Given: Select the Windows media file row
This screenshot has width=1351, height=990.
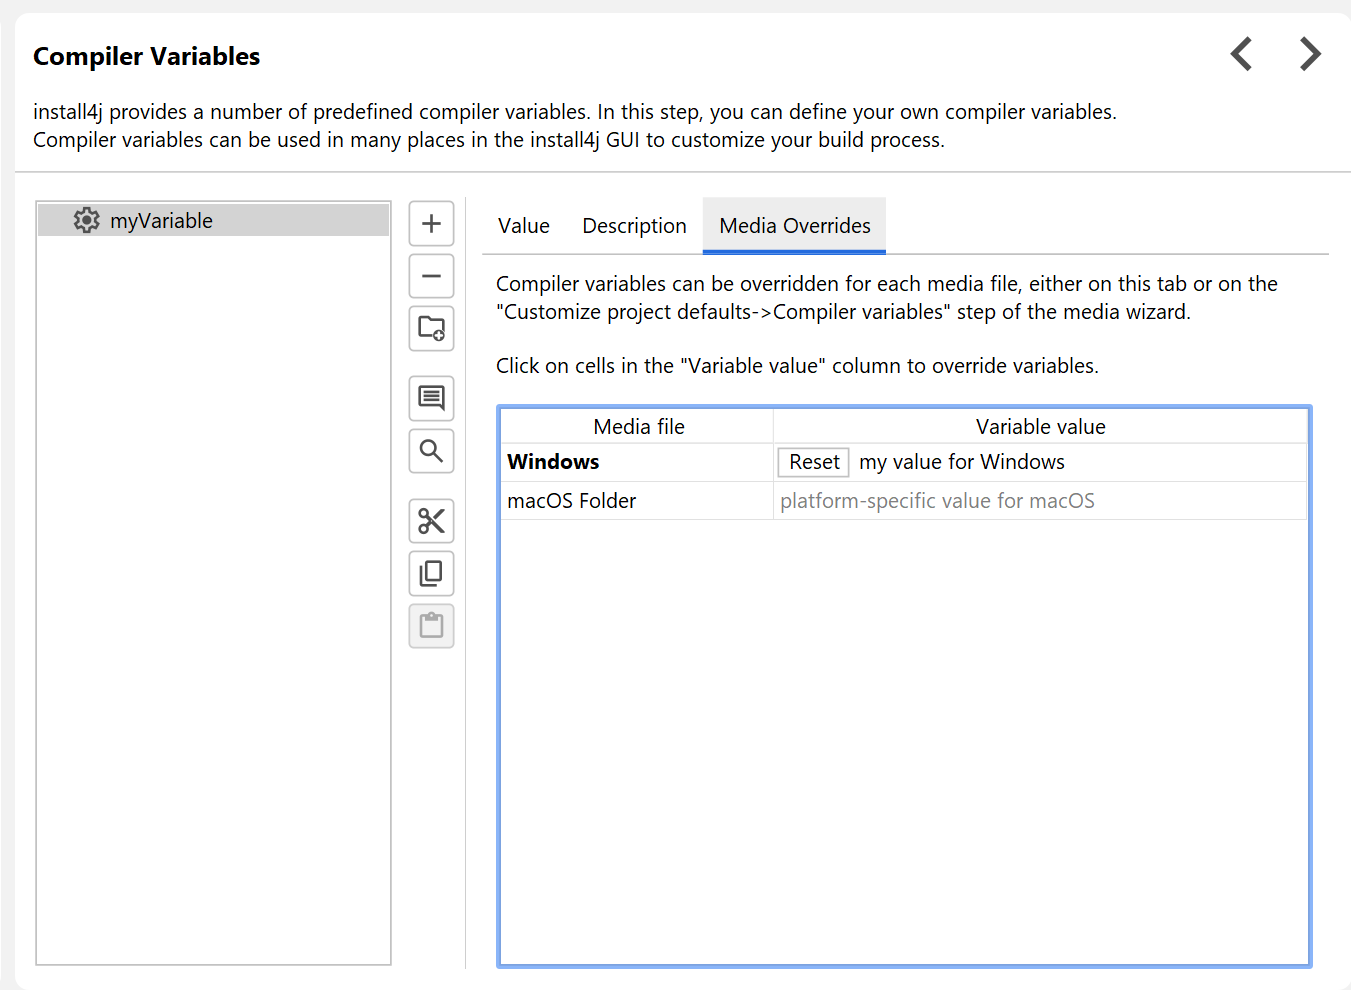Looking at the screenshot, I should tap(636, 462).
